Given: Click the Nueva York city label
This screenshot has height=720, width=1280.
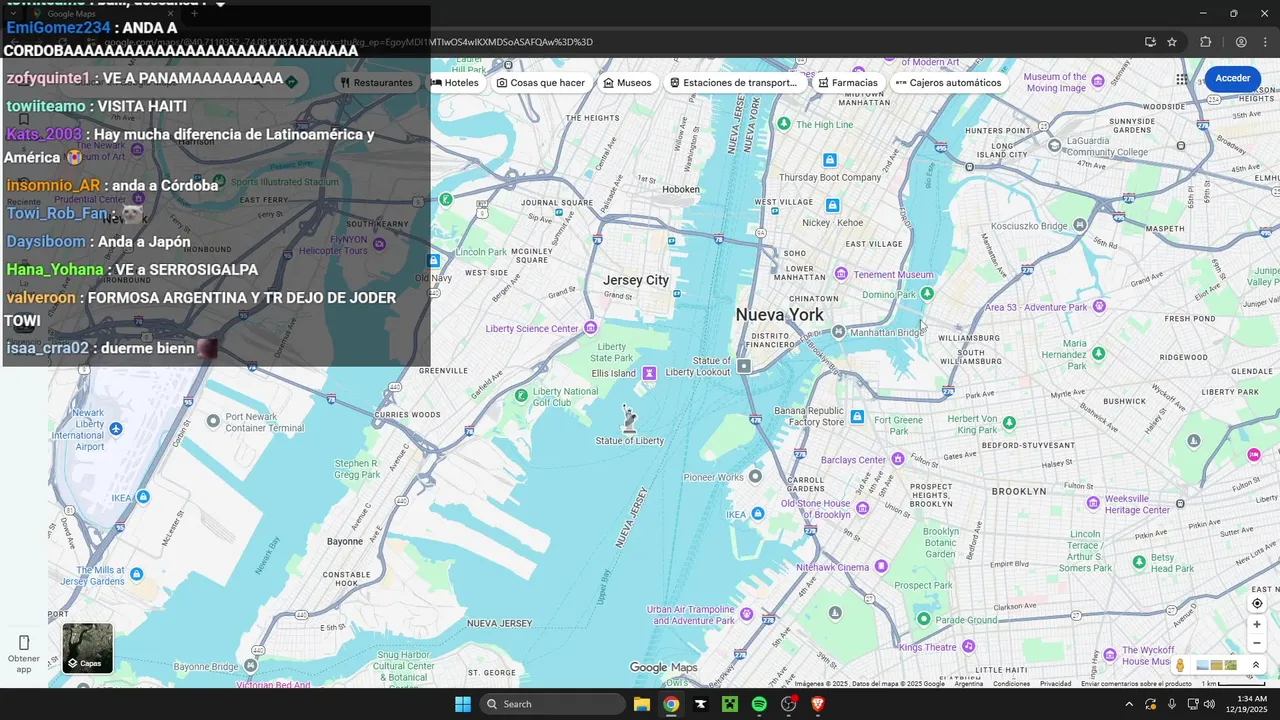Looking at the screenshot, I should (x=780, y=315).
